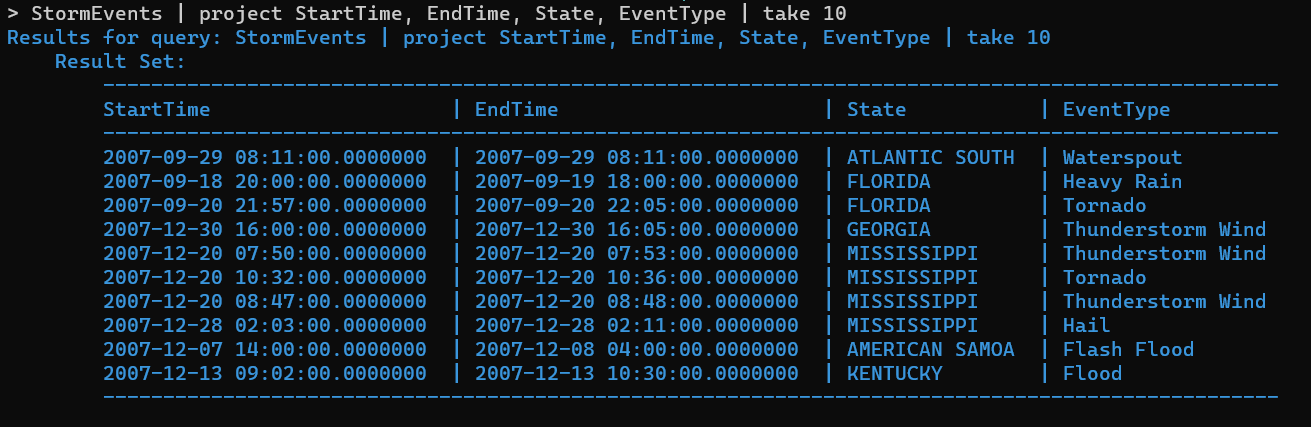Click the Flood event type cell
The image size is (1311, 427).
coord(1092,374)
